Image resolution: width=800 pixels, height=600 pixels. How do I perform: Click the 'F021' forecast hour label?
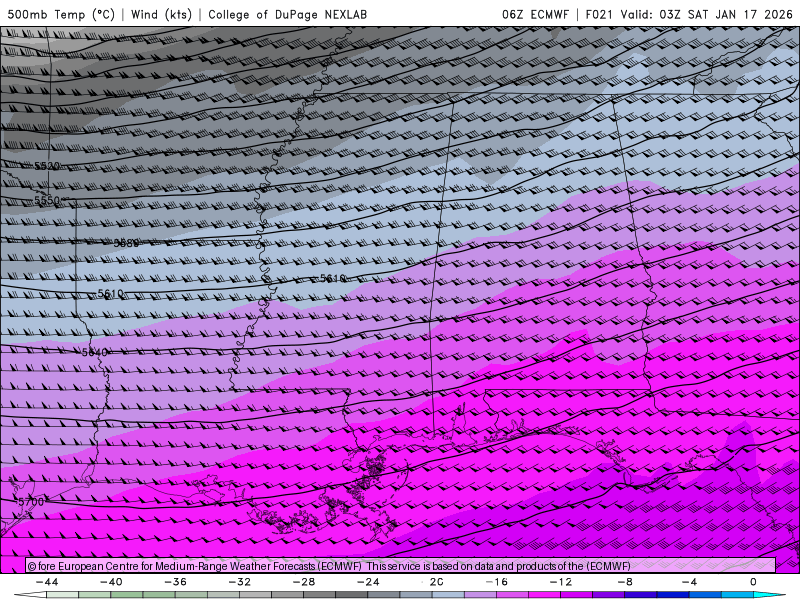click(599, 14)
